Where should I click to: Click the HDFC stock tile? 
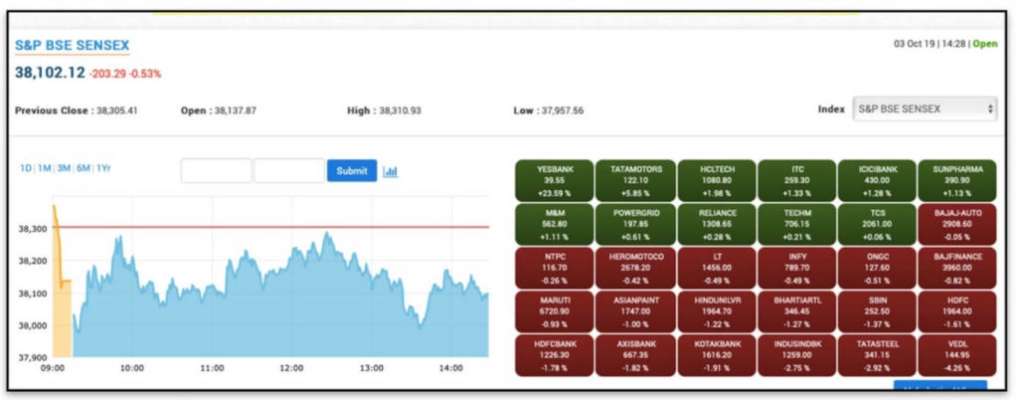(958, 312)
